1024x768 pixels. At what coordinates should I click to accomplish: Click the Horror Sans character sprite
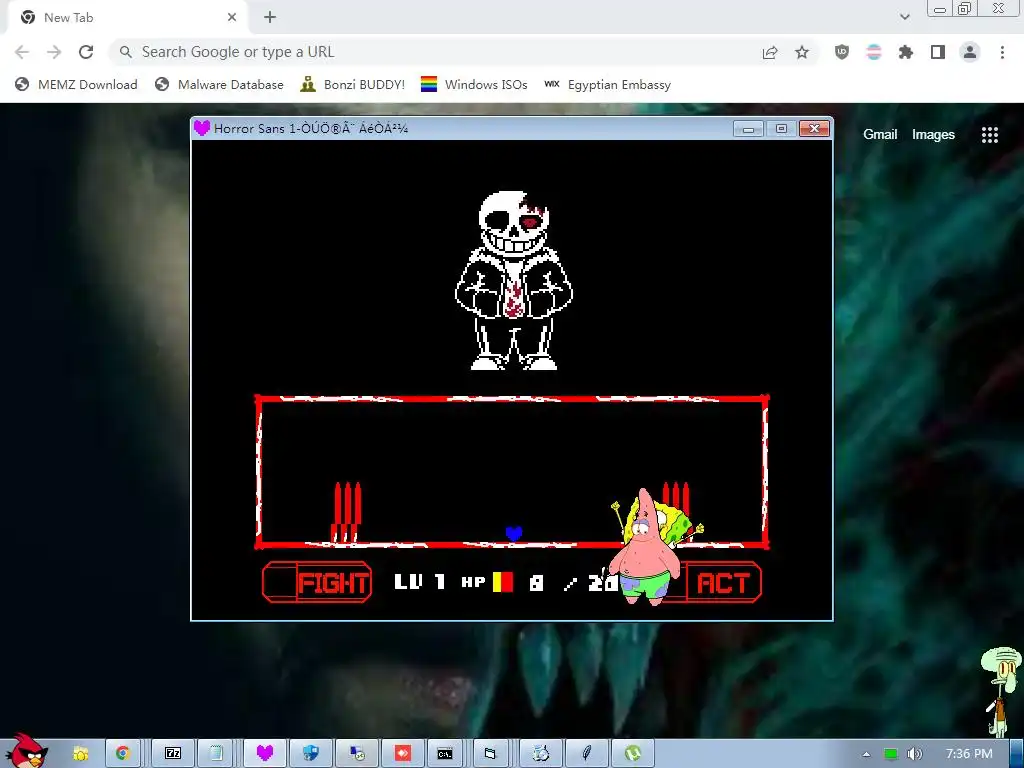tap(514, 281)
